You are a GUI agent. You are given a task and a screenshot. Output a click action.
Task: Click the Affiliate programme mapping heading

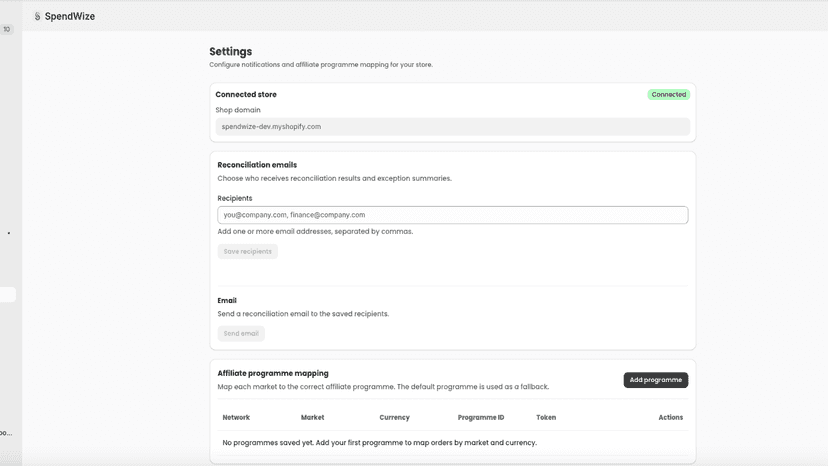pyautogui.click(x=273, y=373)
